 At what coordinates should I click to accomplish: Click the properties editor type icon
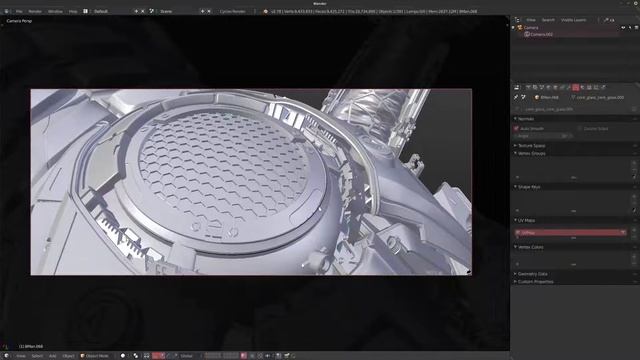[517, 87]
